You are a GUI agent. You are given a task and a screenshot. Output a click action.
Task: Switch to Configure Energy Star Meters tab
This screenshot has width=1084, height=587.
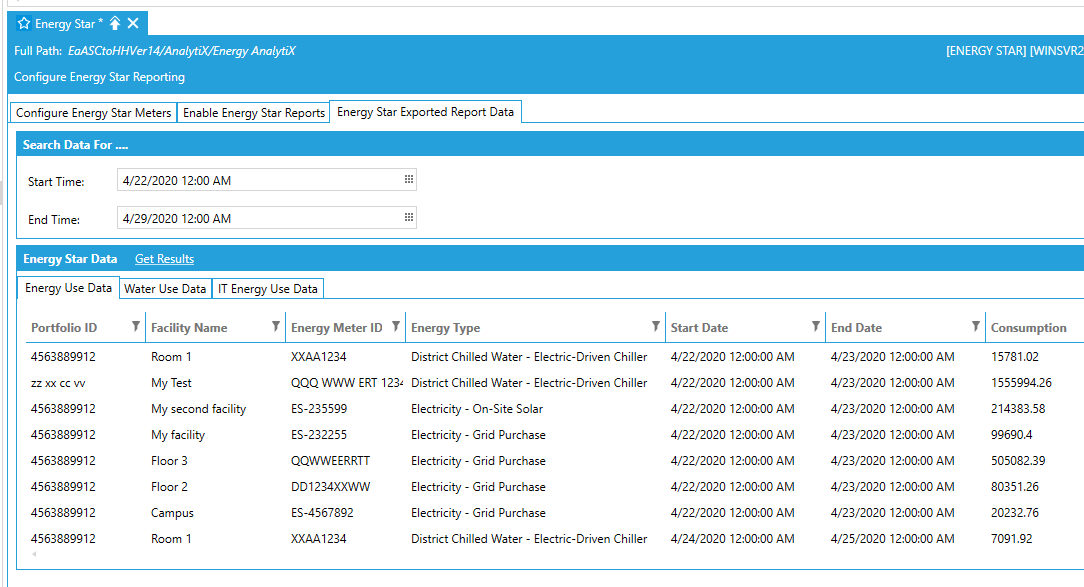(x=94, y=113)
